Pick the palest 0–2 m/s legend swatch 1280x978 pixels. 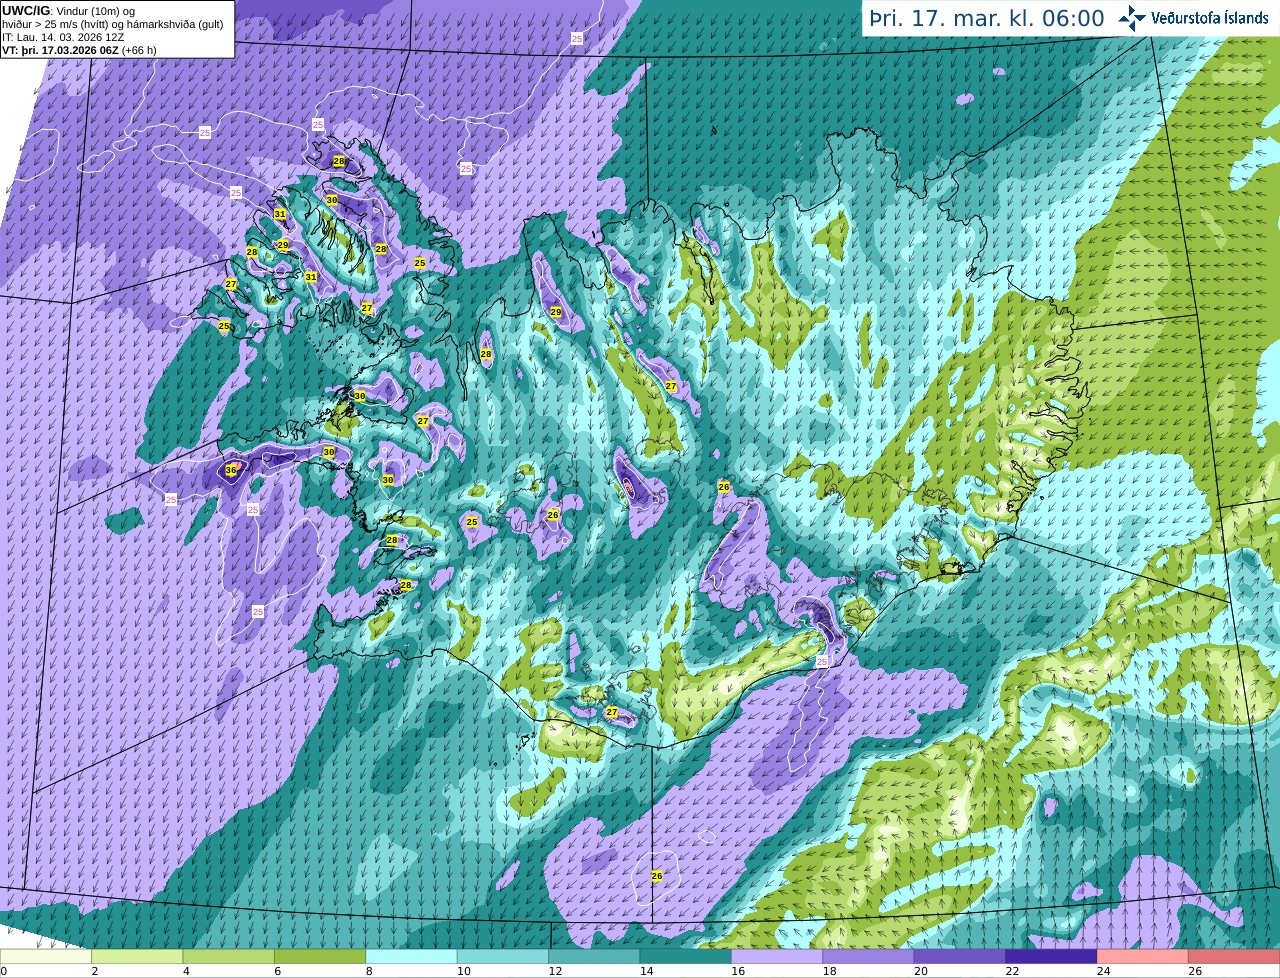(46, 957)
